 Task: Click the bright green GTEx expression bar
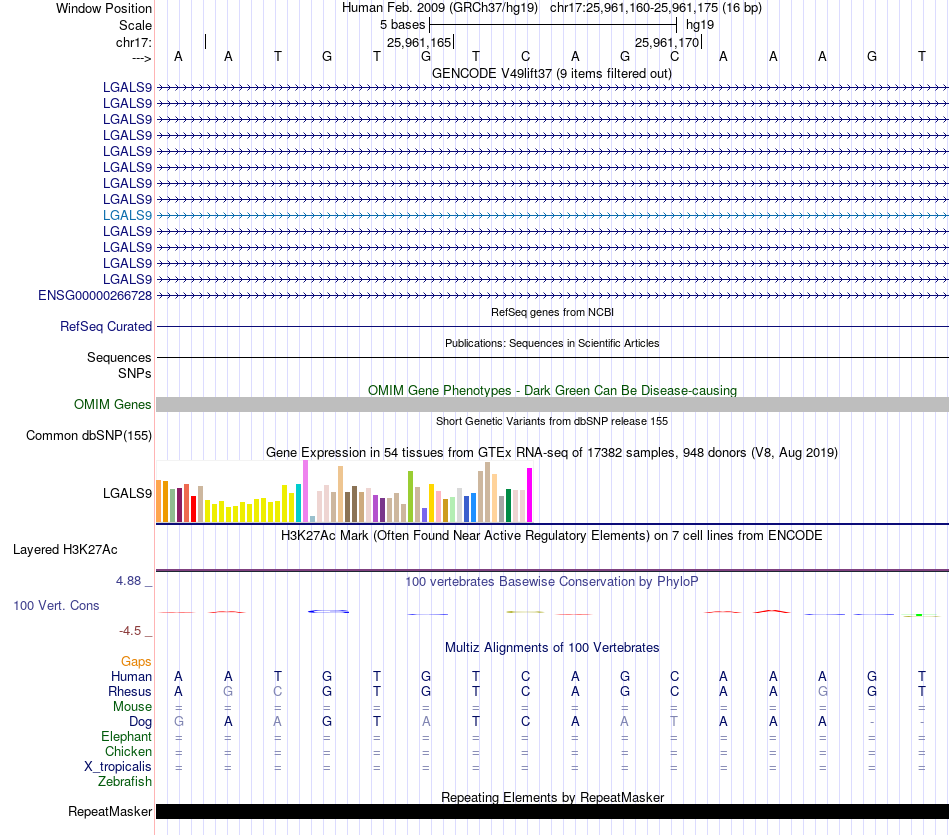410,497
